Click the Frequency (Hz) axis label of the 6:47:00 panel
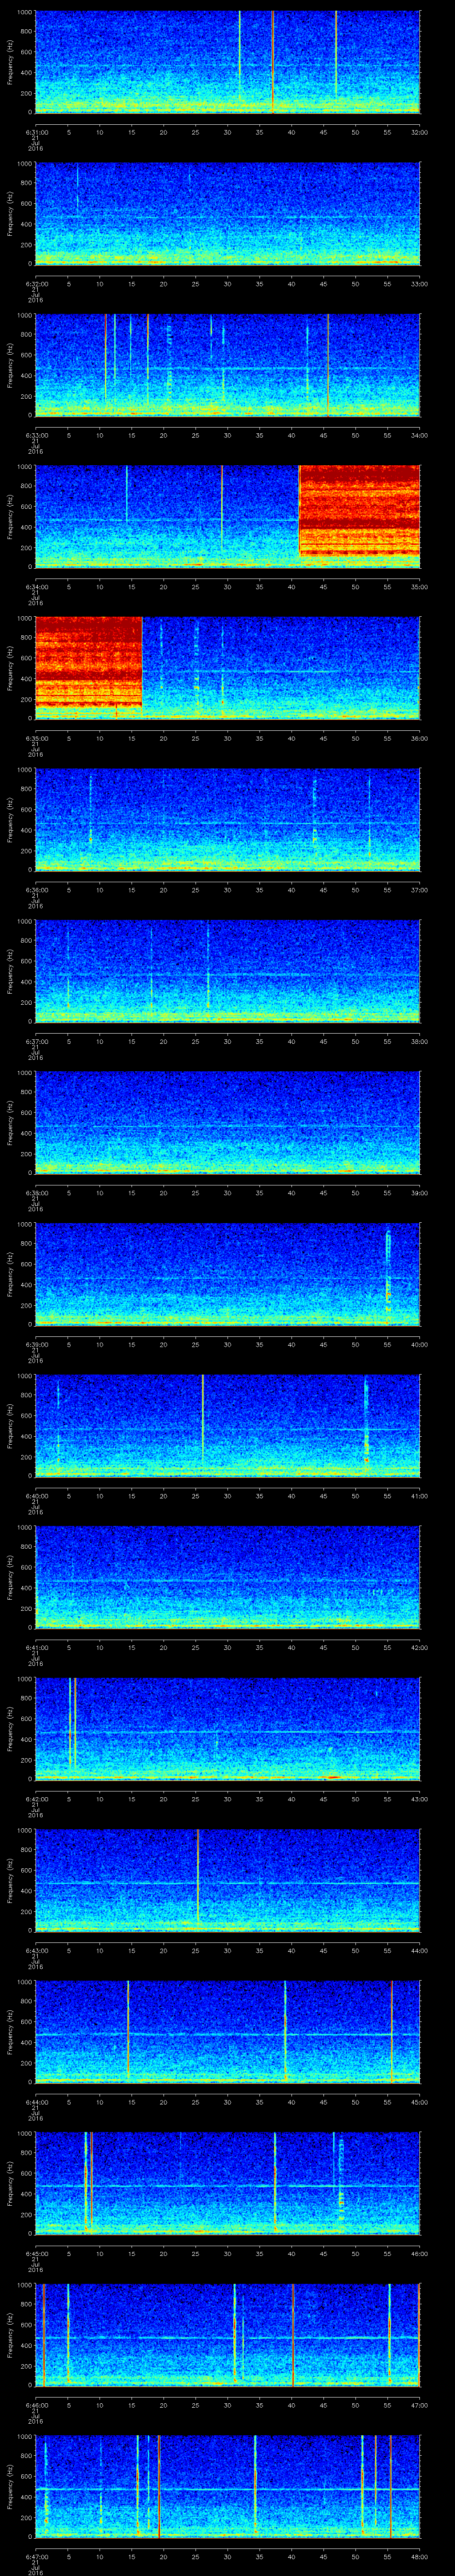 click(x=10, y=2486)
